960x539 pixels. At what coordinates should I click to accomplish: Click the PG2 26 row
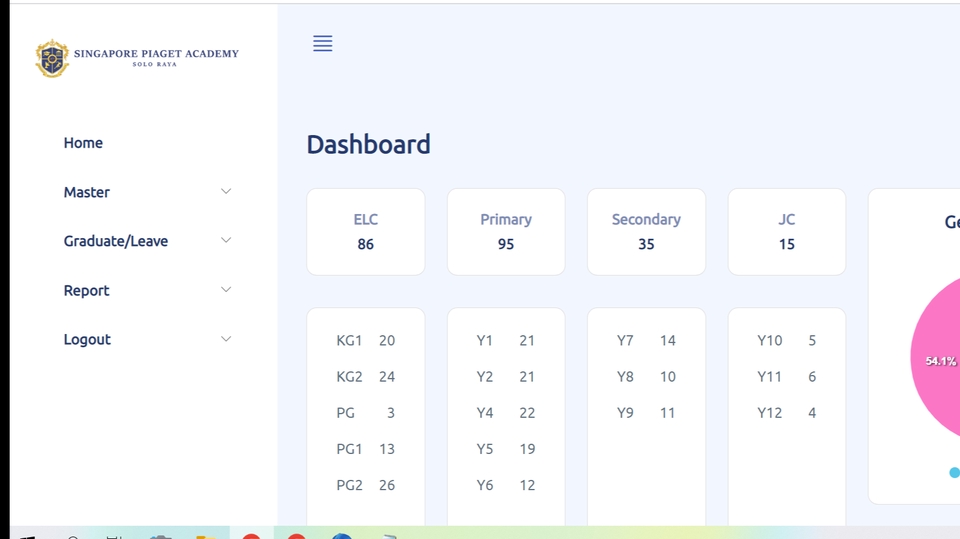(366, 485)
